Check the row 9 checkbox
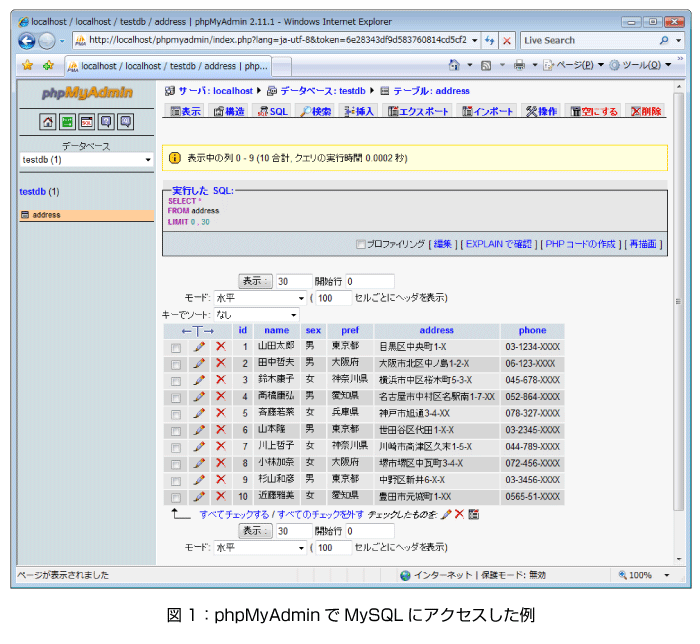The width and height of the screenshot is (700, 644). [176, 481]
